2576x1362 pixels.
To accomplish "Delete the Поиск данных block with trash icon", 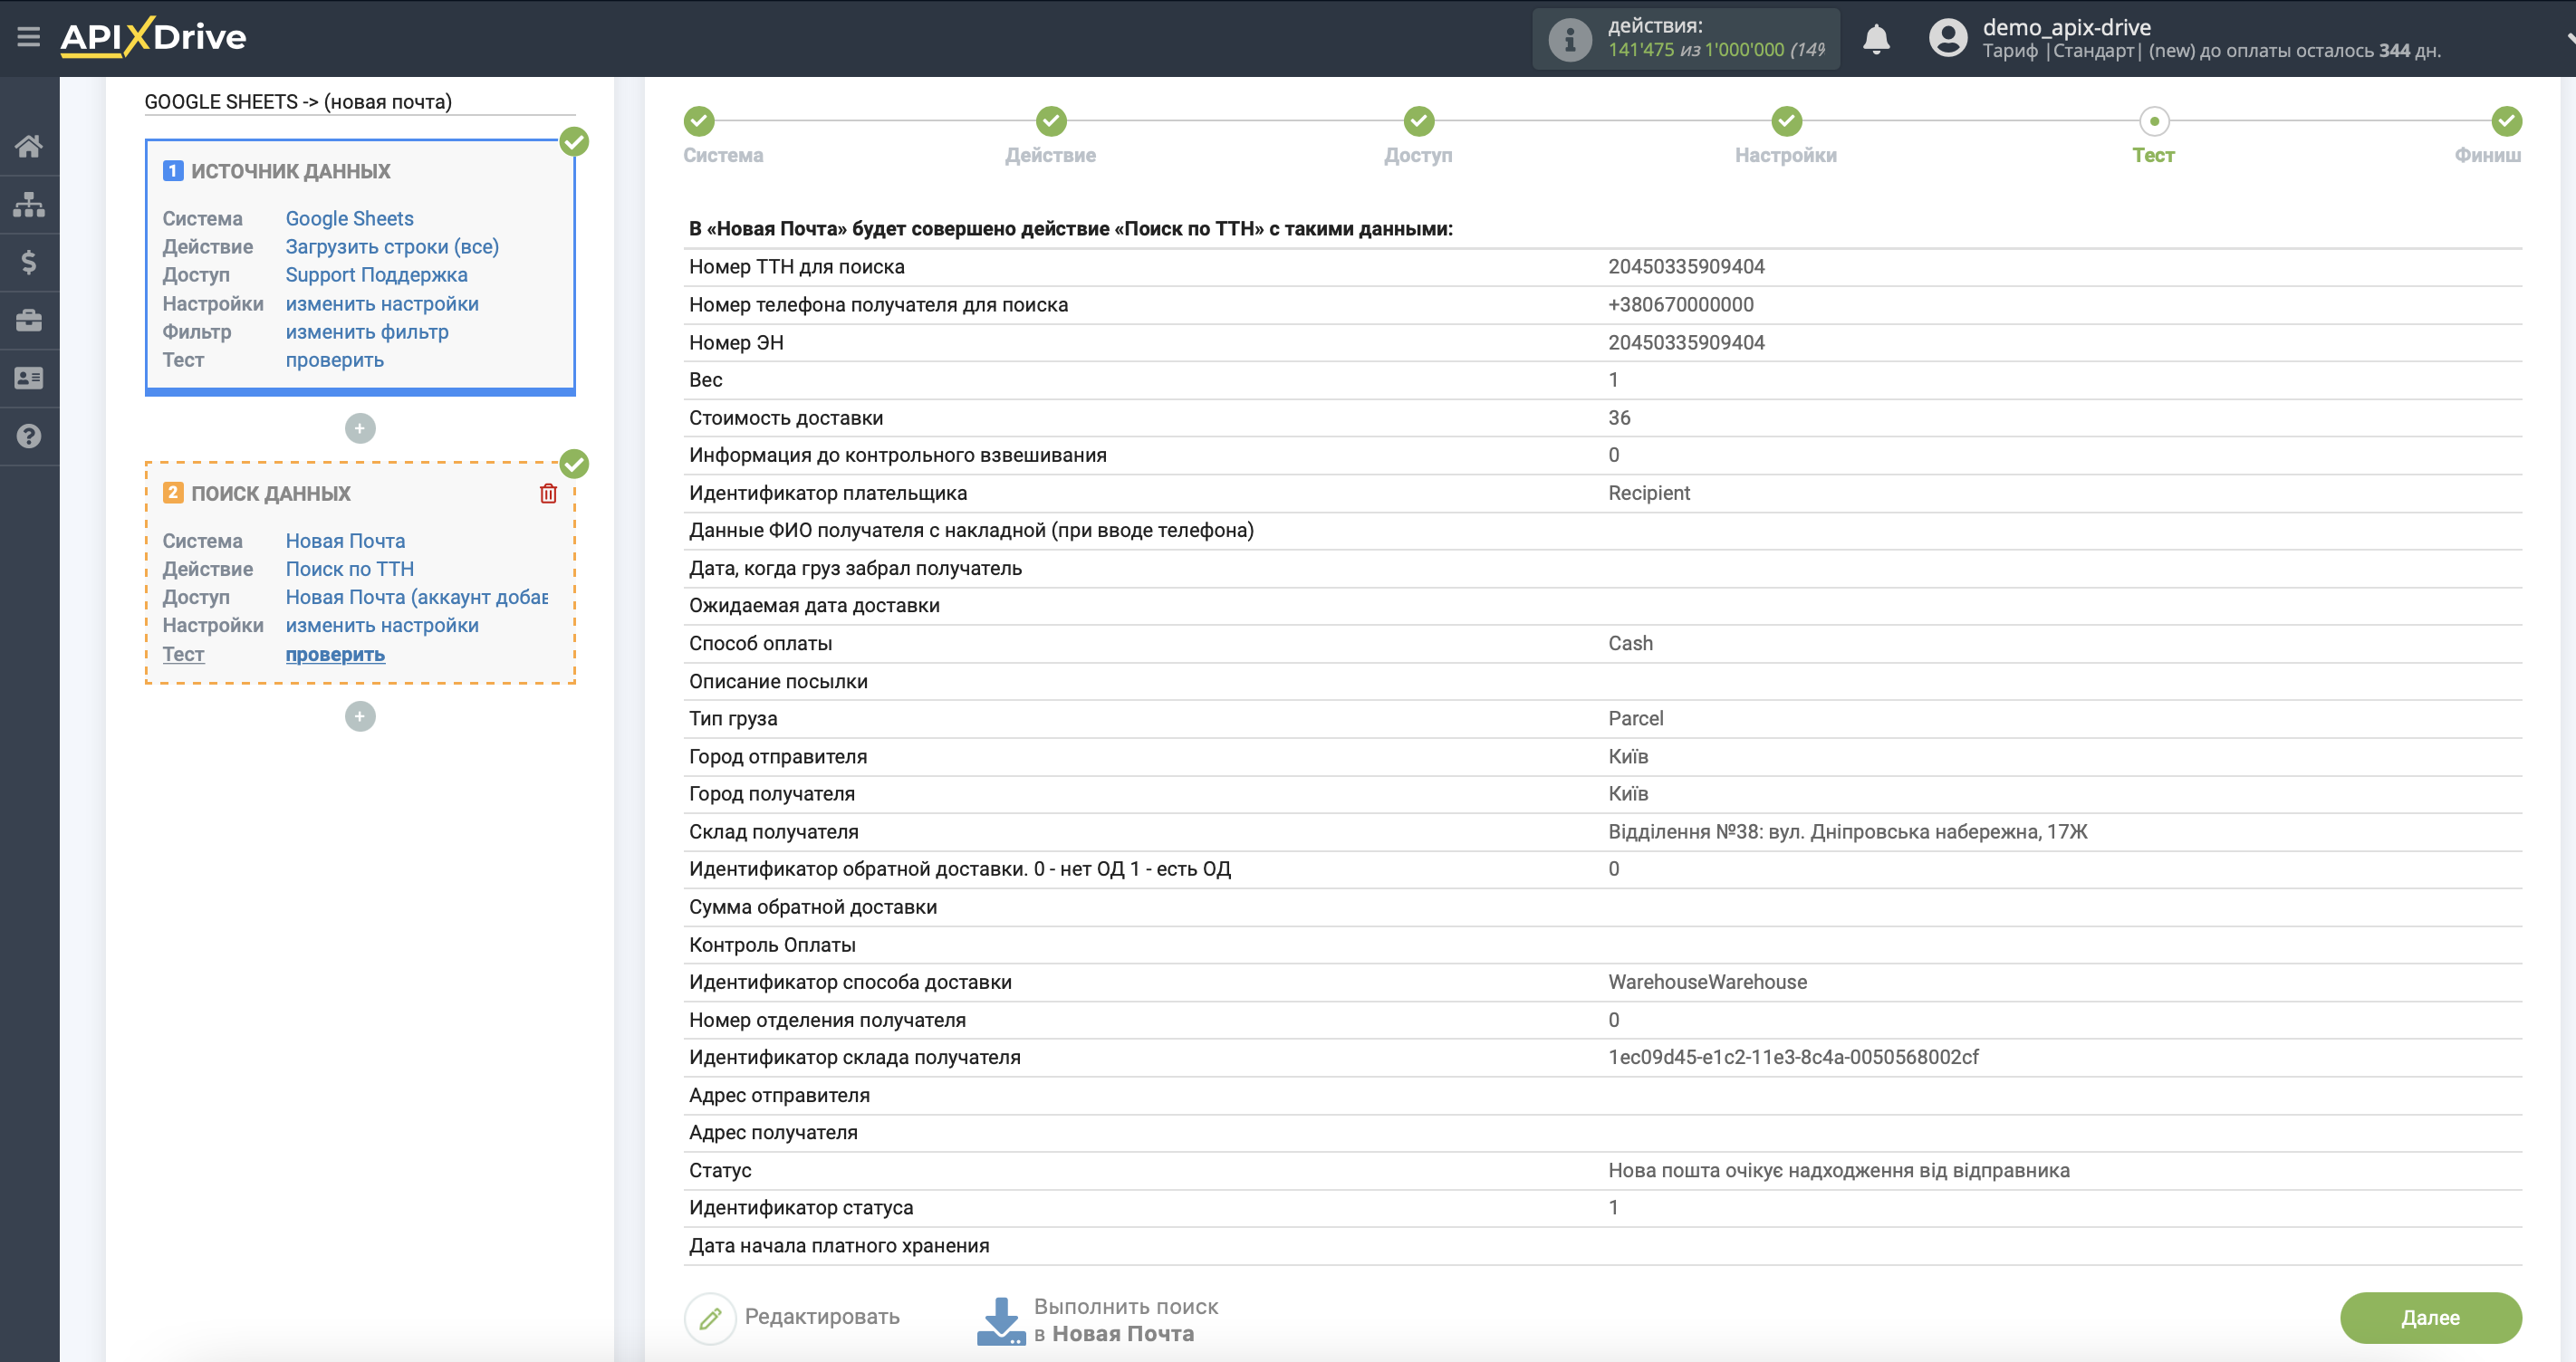I will click(x=548, y=493).
